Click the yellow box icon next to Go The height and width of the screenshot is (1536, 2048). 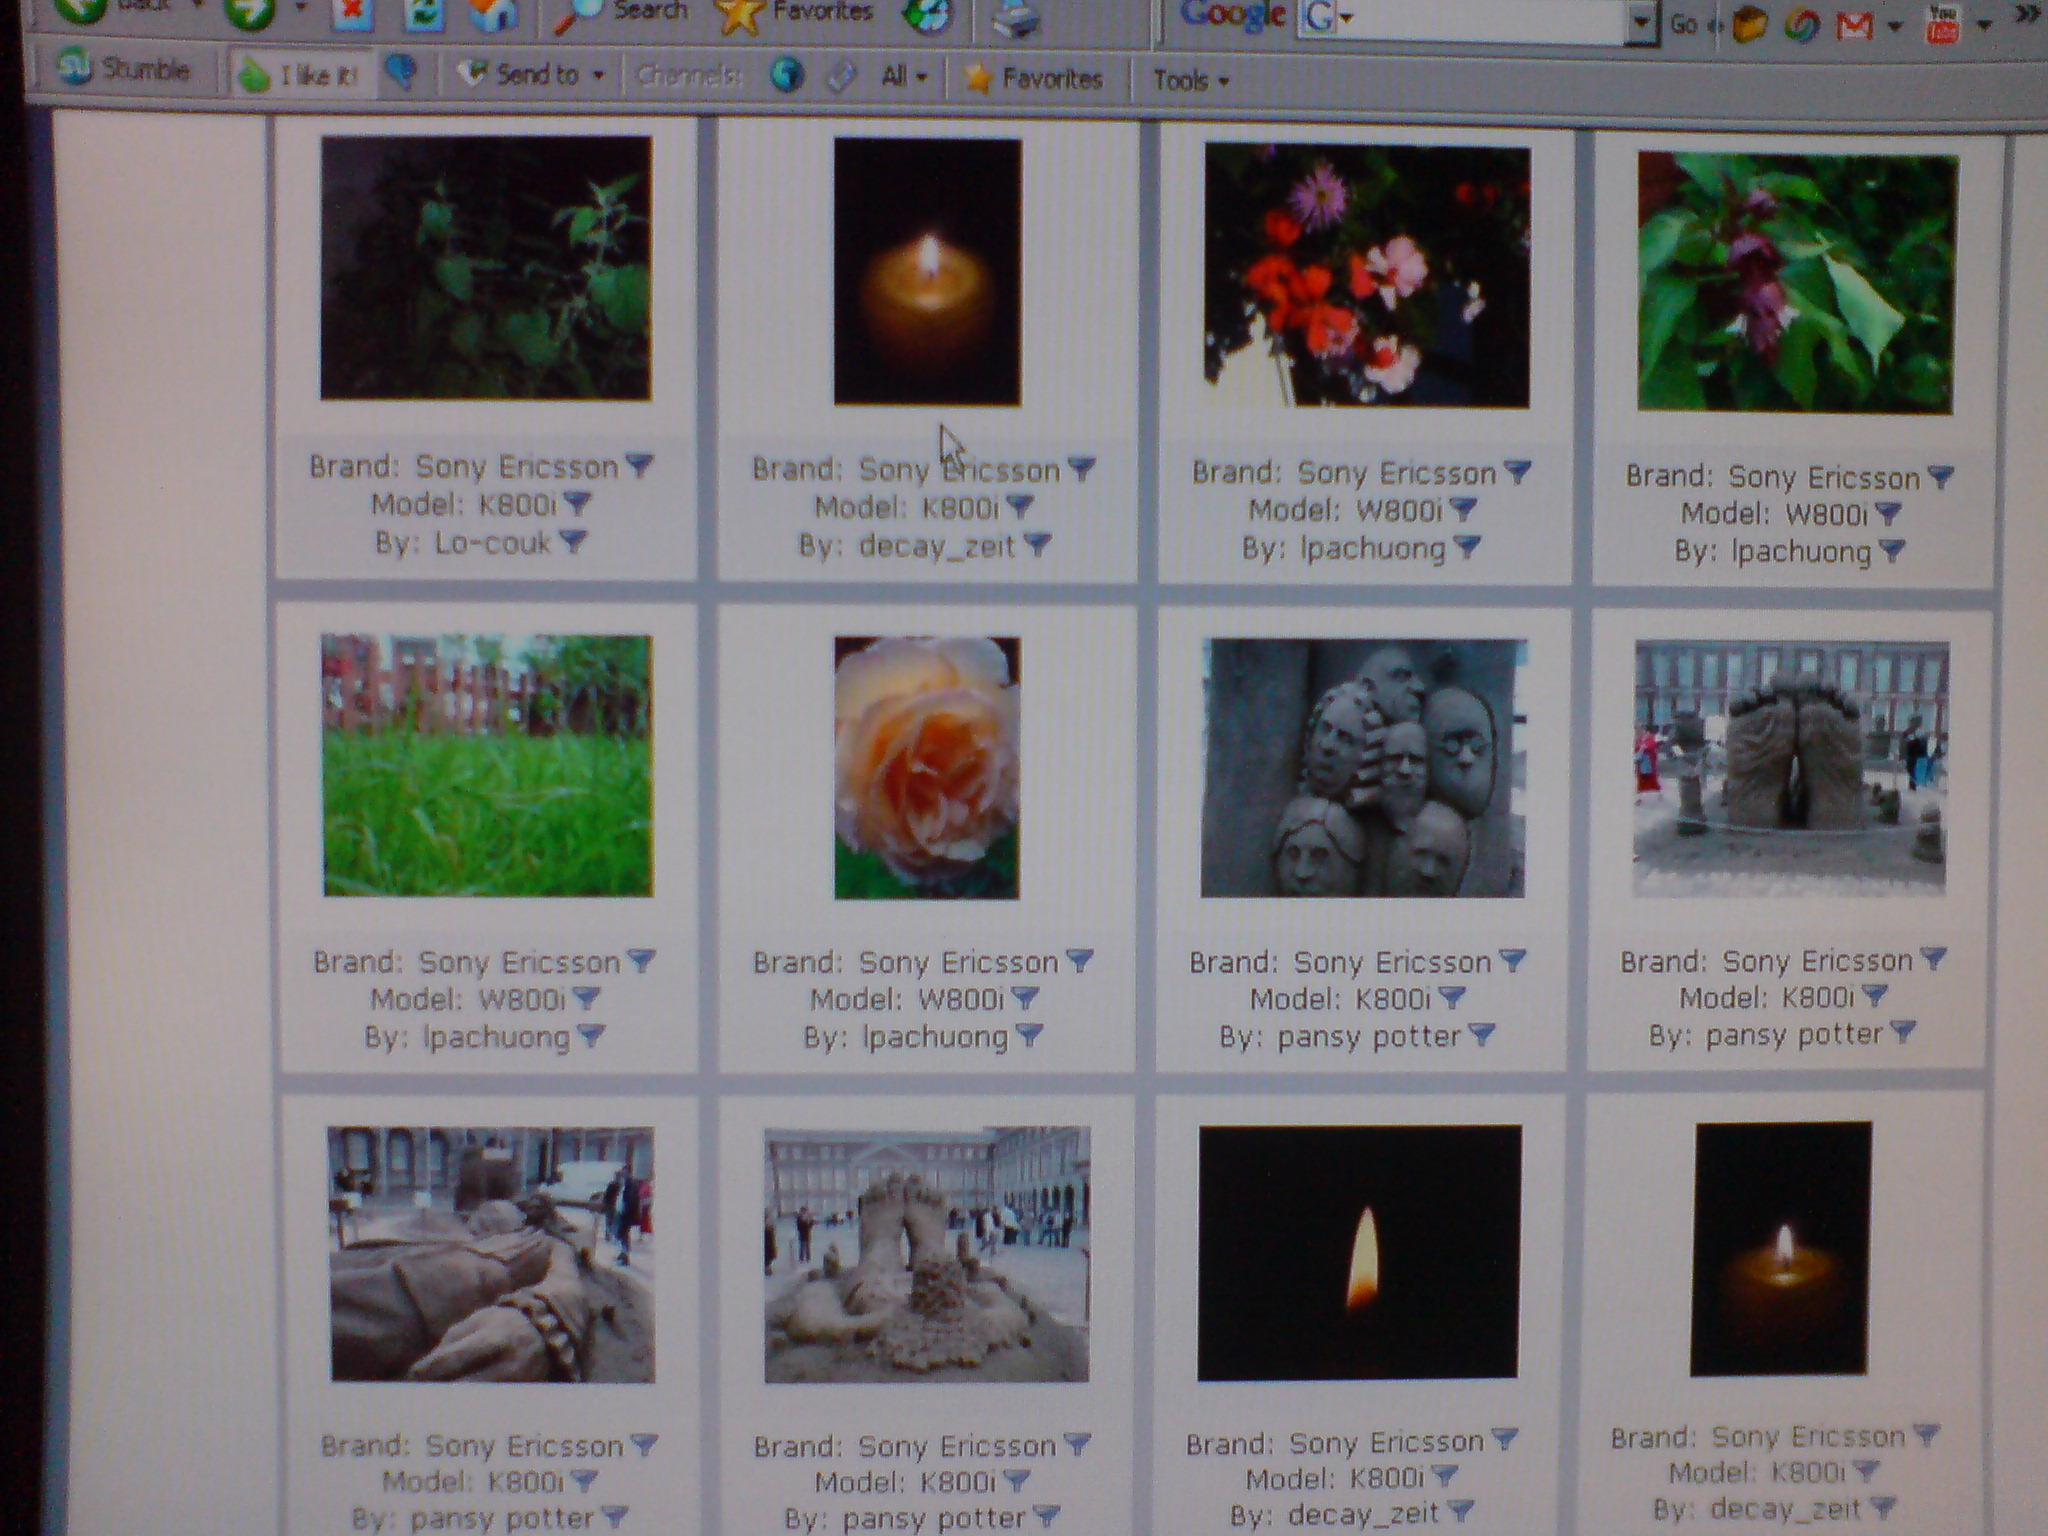(1748, 24)
